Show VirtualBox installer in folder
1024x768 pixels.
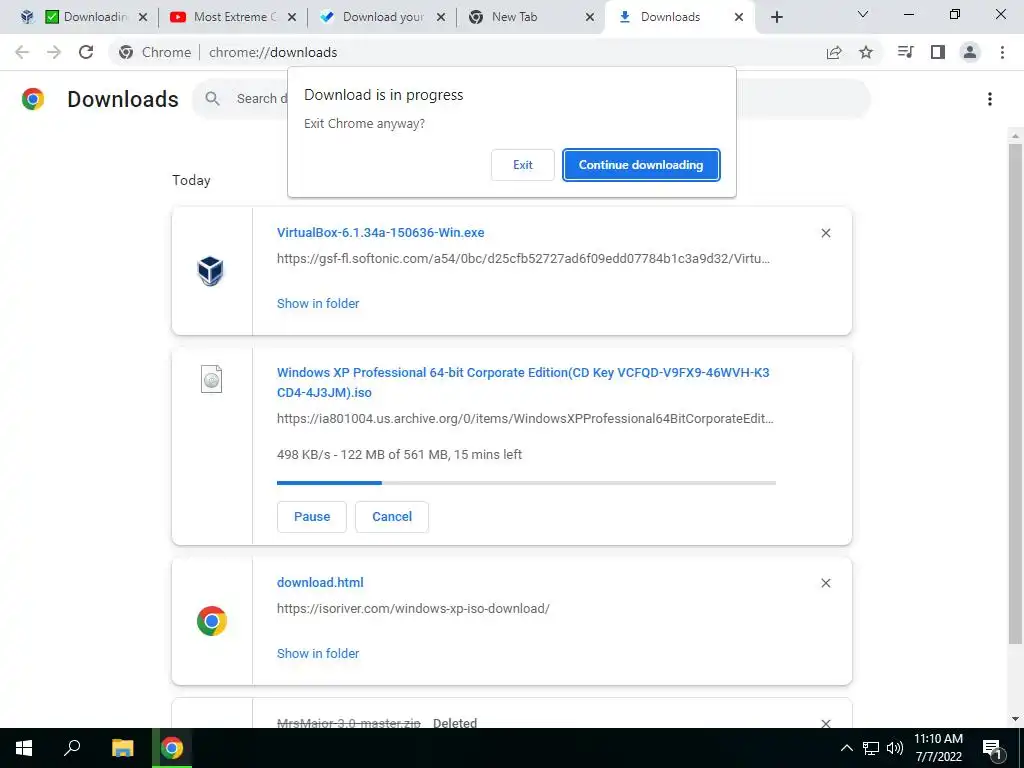[318, 304]
